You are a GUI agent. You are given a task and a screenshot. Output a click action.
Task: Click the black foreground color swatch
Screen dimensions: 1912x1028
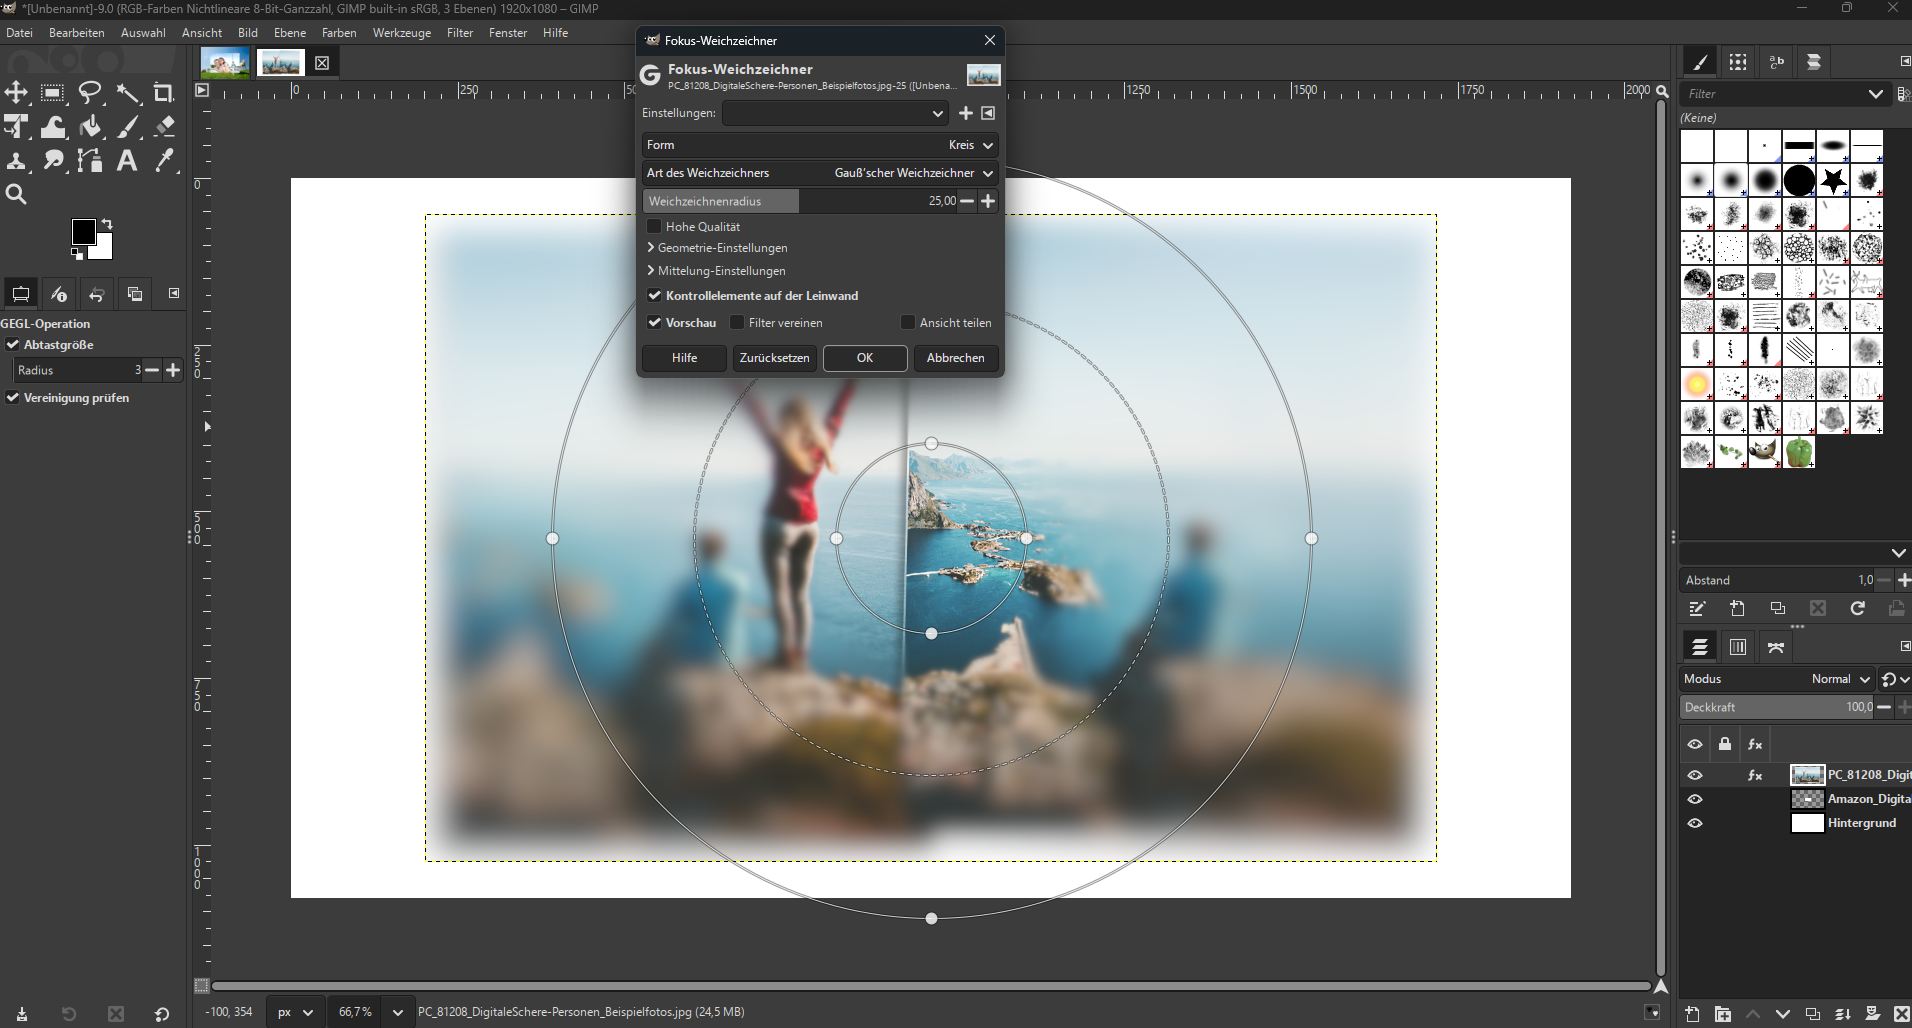coord(83,232)
